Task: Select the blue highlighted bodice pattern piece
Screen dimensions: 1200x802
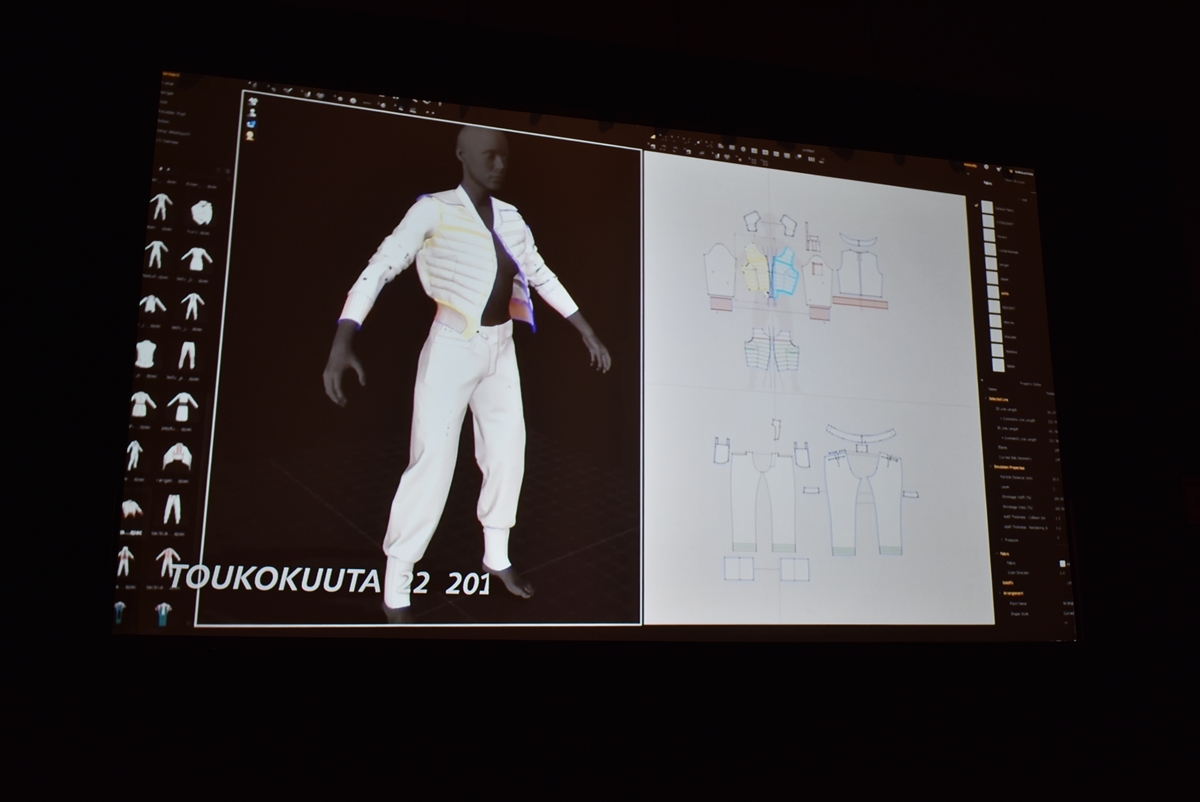Action: (x=784, y=273)
